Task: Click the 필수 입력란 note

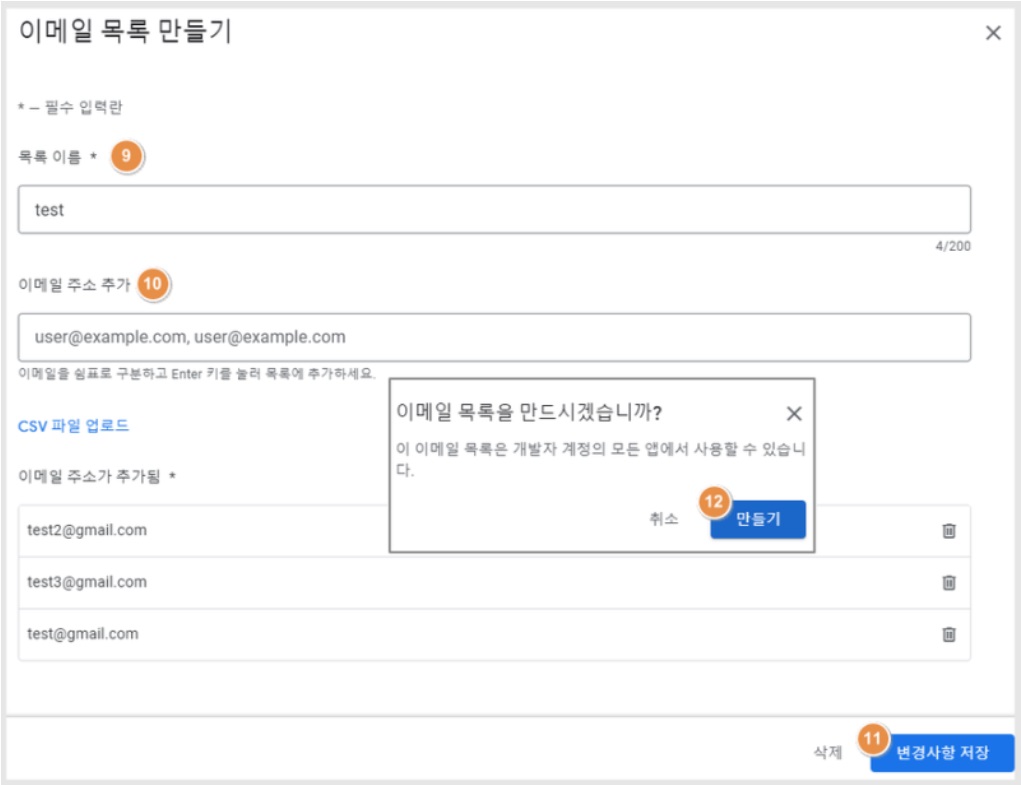Action: [70, 107]
